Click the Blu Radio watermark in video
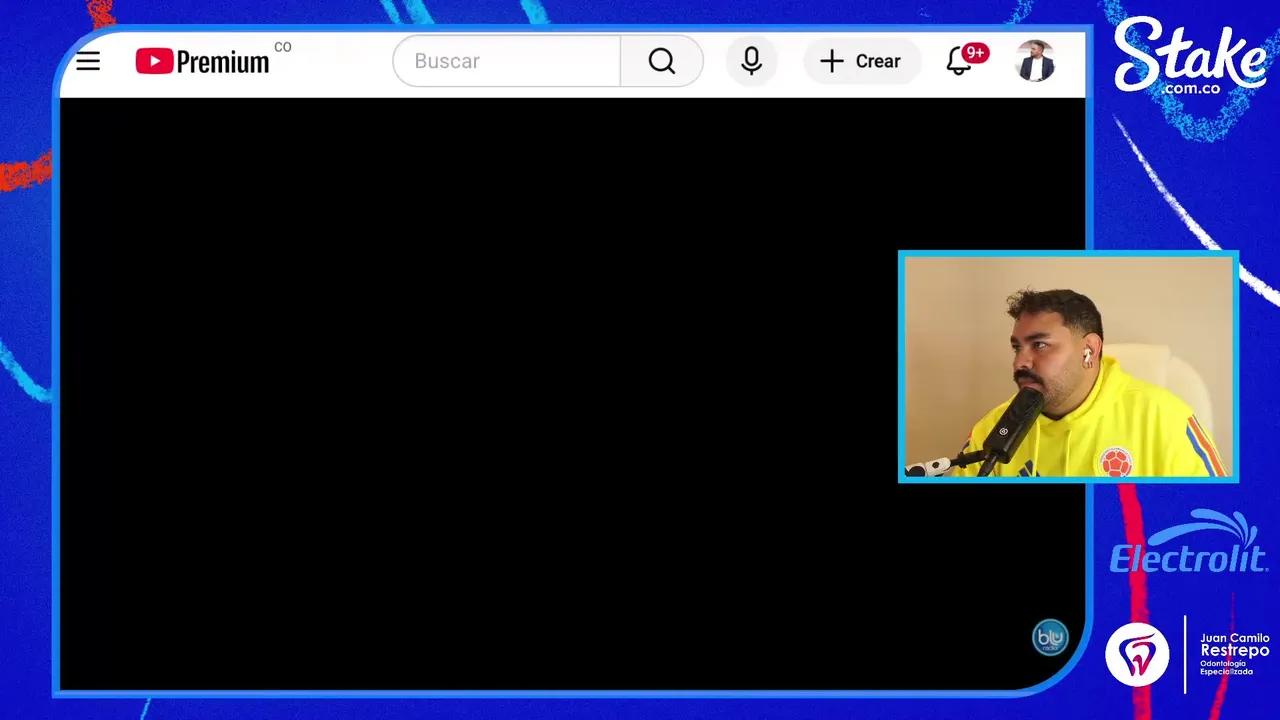Image resolution: width=1280 pixels, height=720 pixels. point(1050,637)
